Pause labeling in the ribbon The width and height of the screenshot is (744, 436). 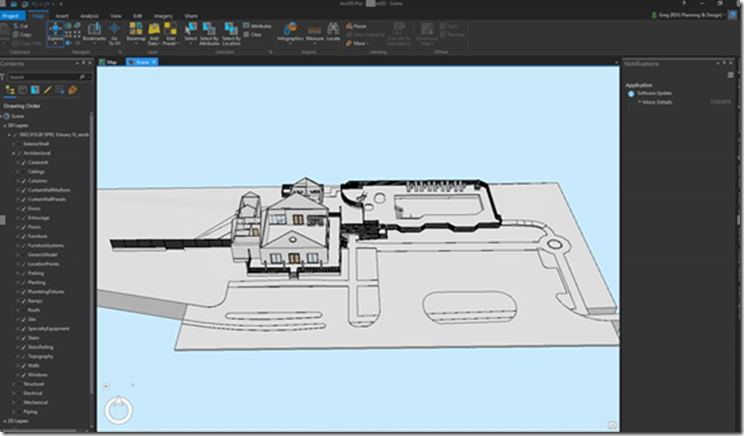(x=356, y=26)
